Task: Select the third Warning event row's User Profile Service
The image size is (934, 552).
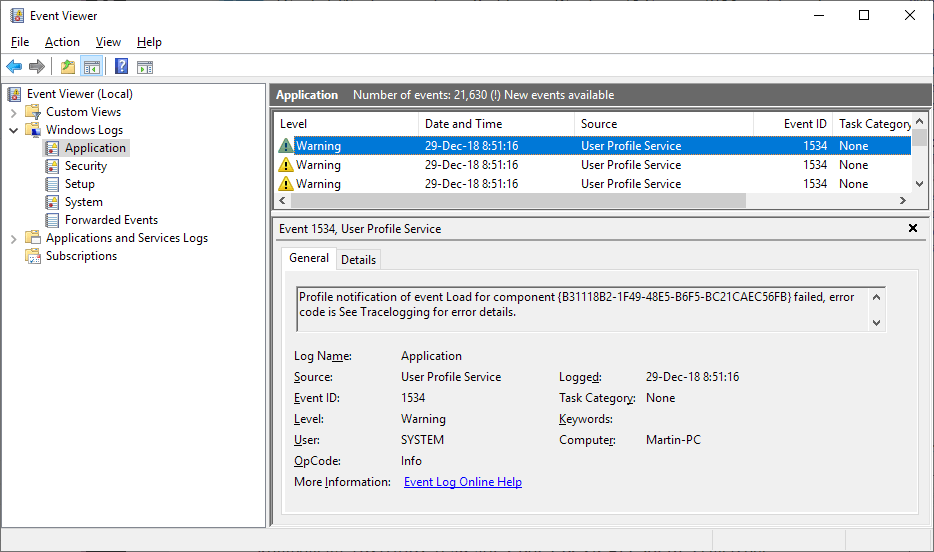Action: [631, 184]
